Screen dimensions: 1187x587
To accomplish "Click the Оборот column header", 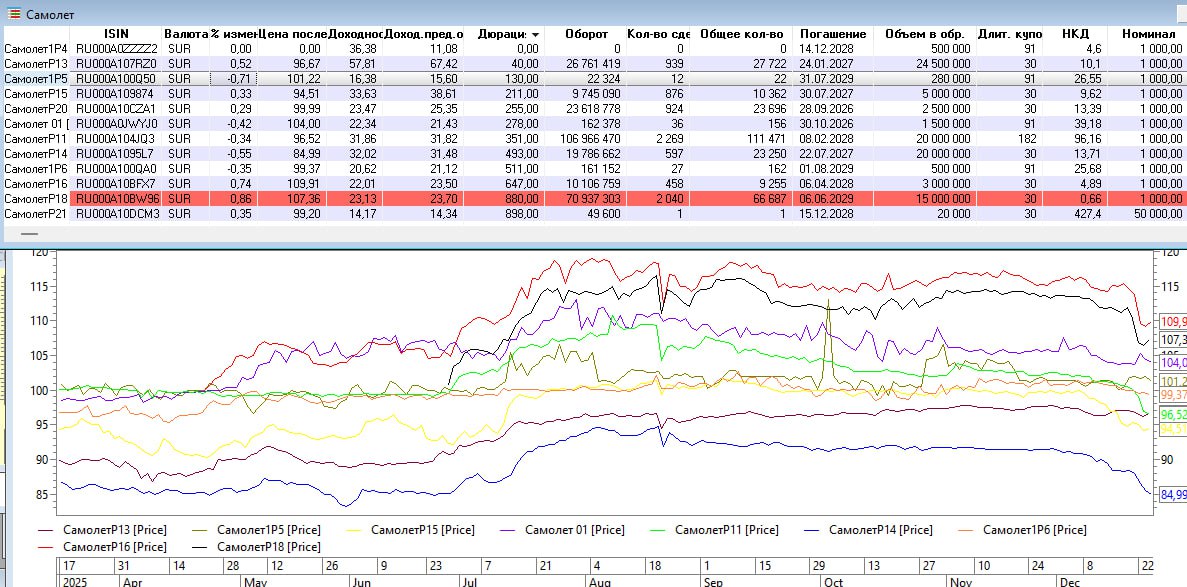I will click(x=586, y=34).
